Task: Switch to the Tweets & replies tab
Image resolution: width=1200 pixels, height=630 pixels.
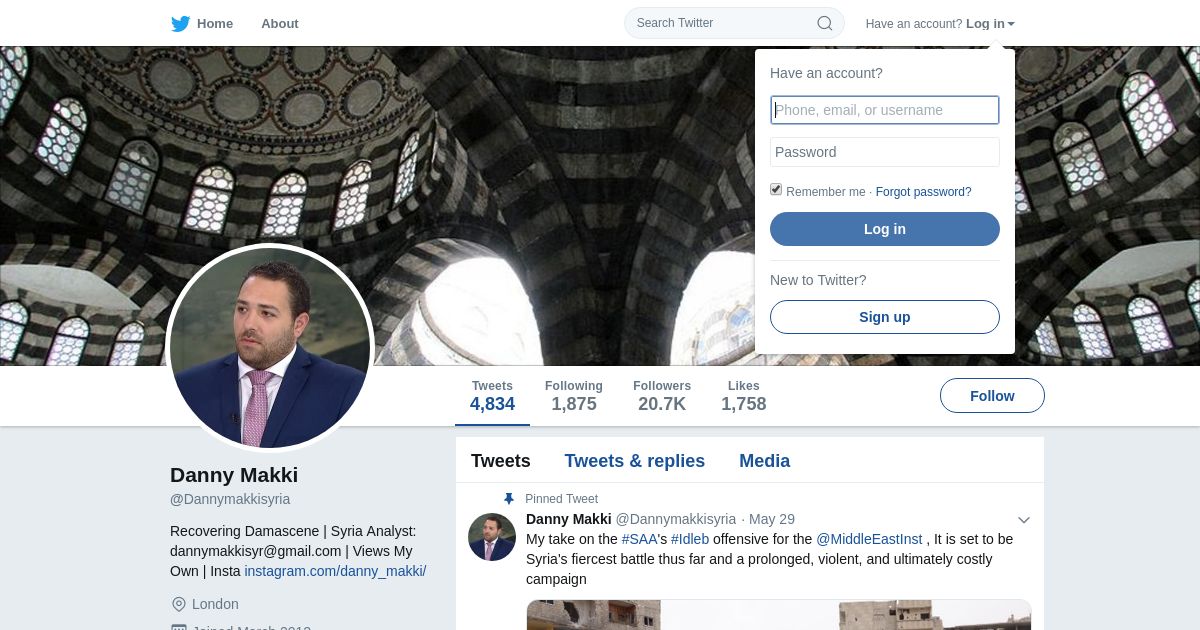Action: (634, 461)
